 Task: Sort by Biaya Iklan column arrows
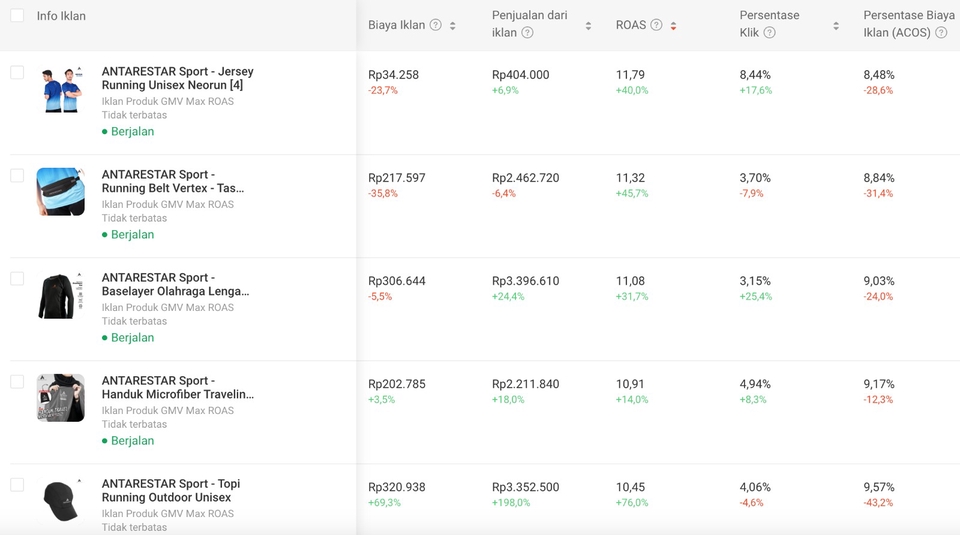(x=452, y=26)
